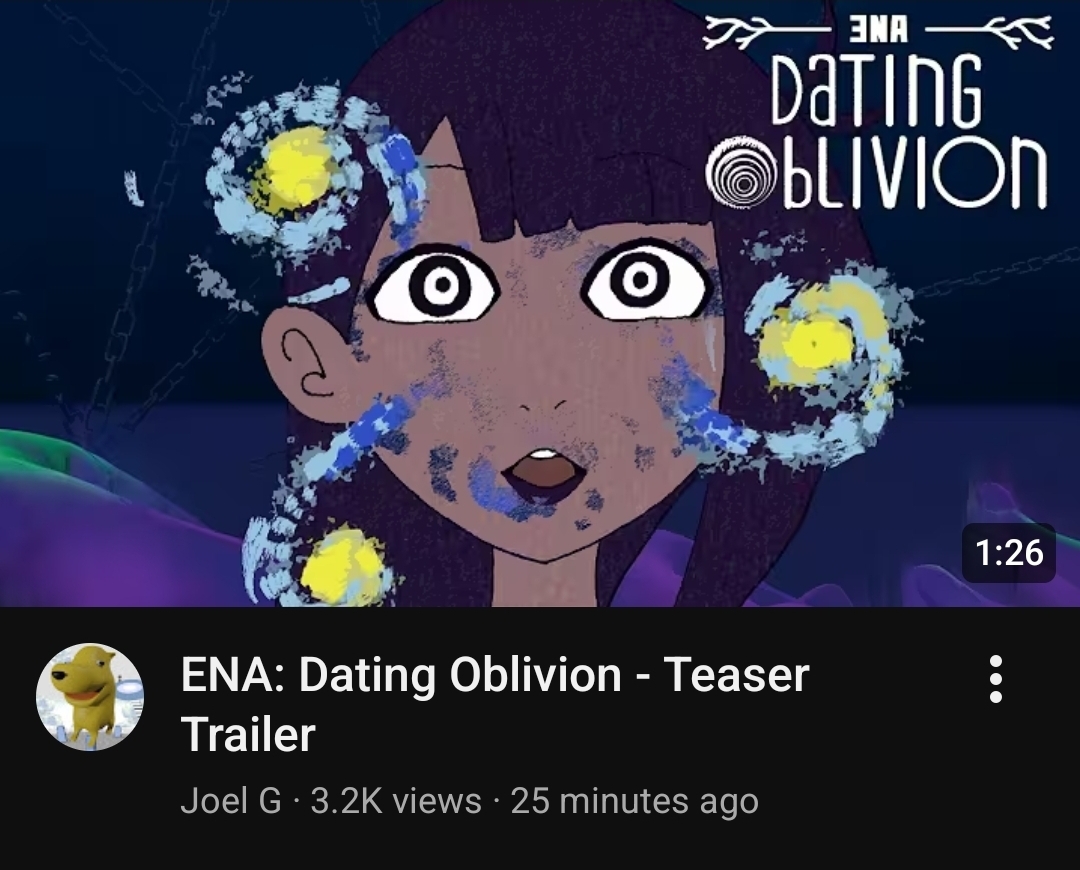Tap the '3.2K views' count text
Image resolution: width=1080 pixels, height=870 pixels.
395,801
